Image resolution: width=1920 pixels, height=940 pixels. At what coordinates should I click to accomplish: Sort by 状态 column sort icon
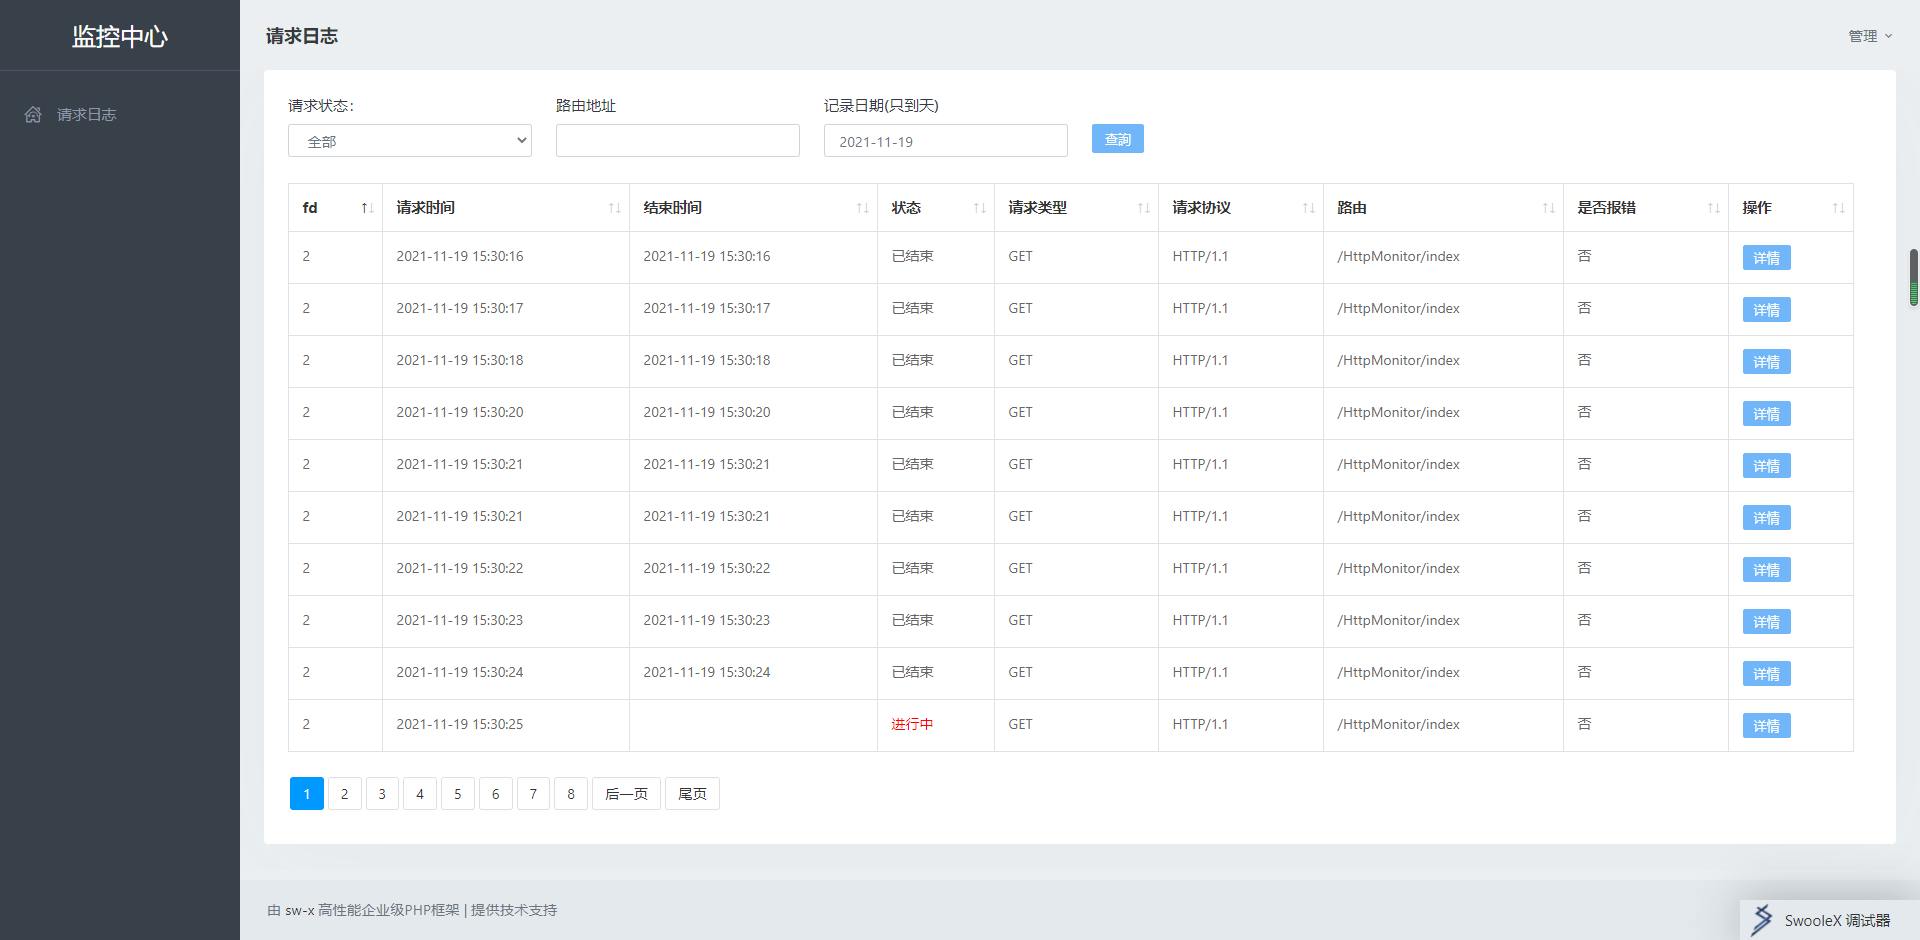[x=979, y=208]
